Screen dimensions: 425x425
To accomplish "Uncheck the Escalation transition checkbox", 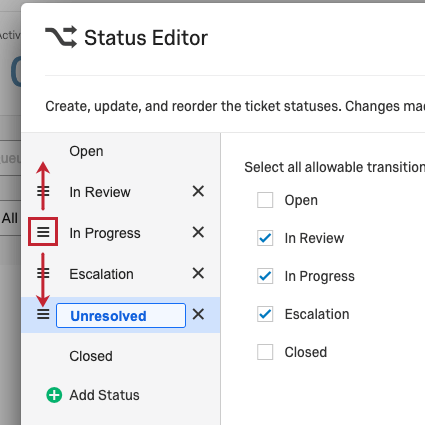I will coord(265,314).
